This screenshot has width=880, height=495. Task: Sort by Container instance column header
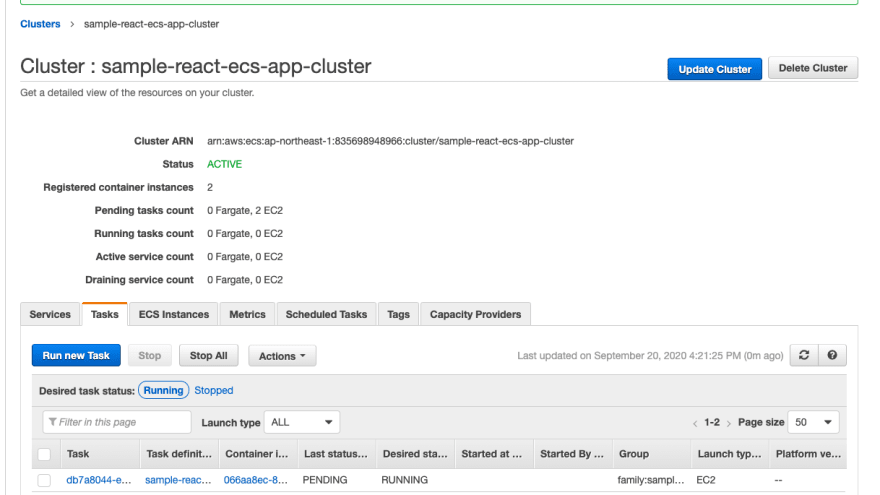(256, 453)
